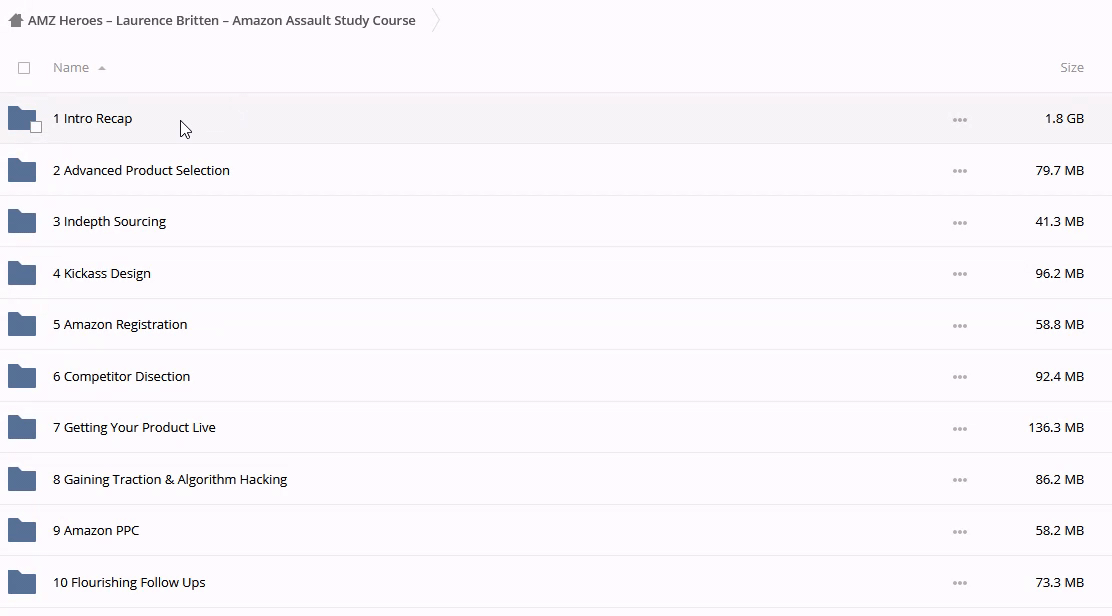This screenshot has width=1112, height=616.
Task: Open more options for 5 Amazon Registration
Action: [x=959, y=326]
